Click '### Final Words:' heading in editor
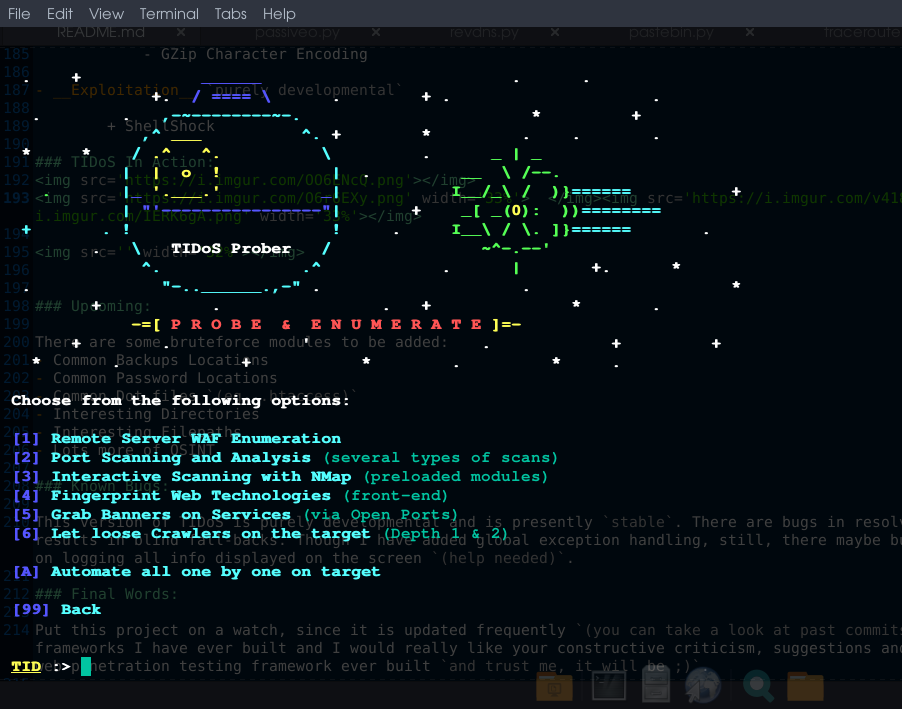This screenshot has width=902, height=709. point(106,594)
